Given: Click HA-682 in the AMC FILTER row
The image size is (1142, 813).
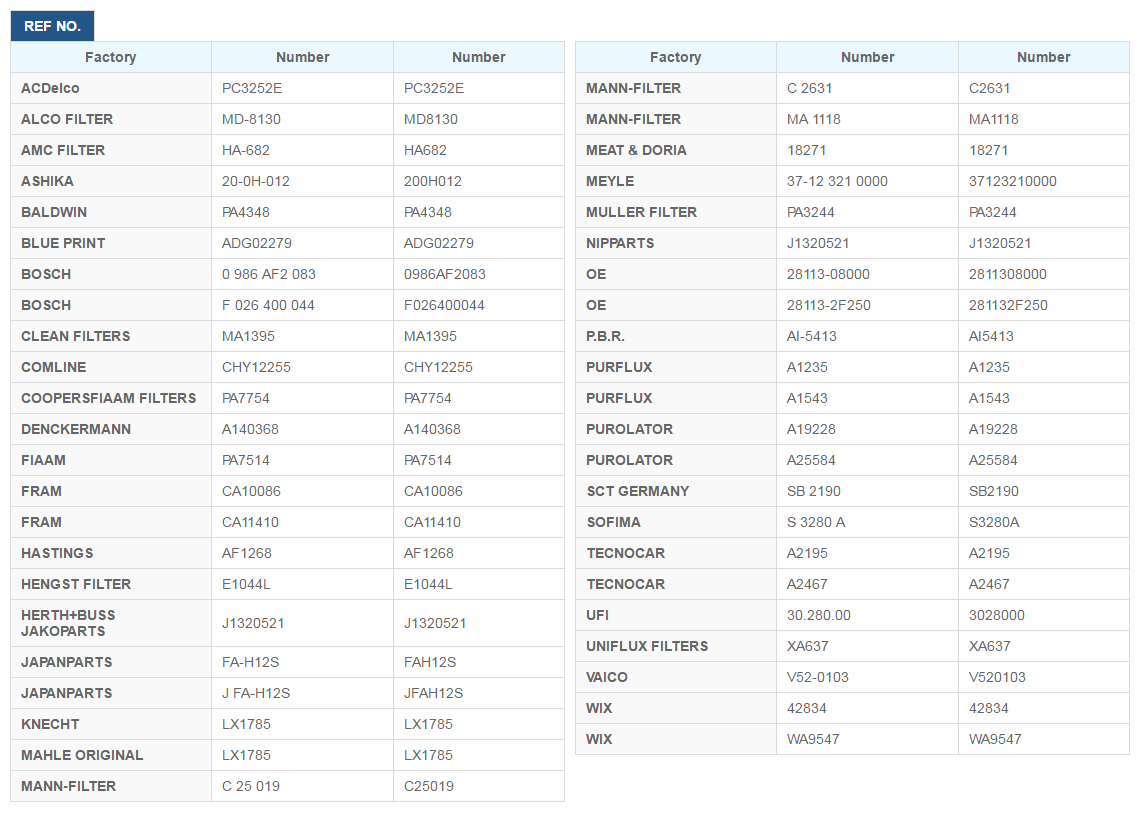Looking at the screenshot, I should coord(245,150).
